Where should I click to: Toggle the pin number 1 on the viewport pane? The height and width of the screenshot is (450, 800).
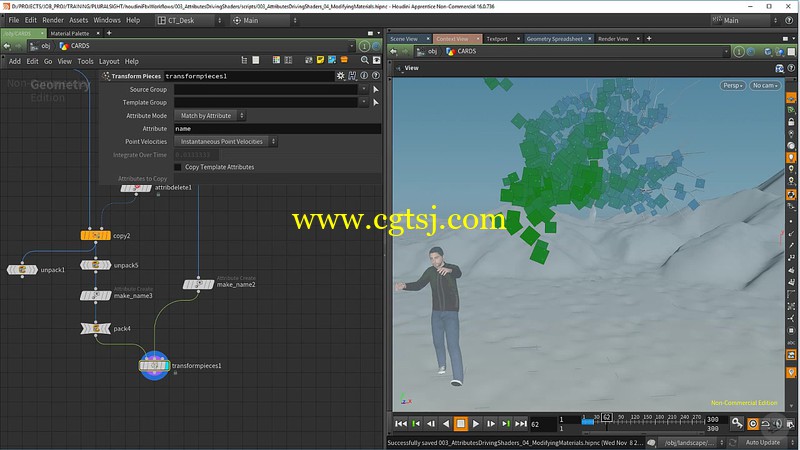(x=739, y=52)
